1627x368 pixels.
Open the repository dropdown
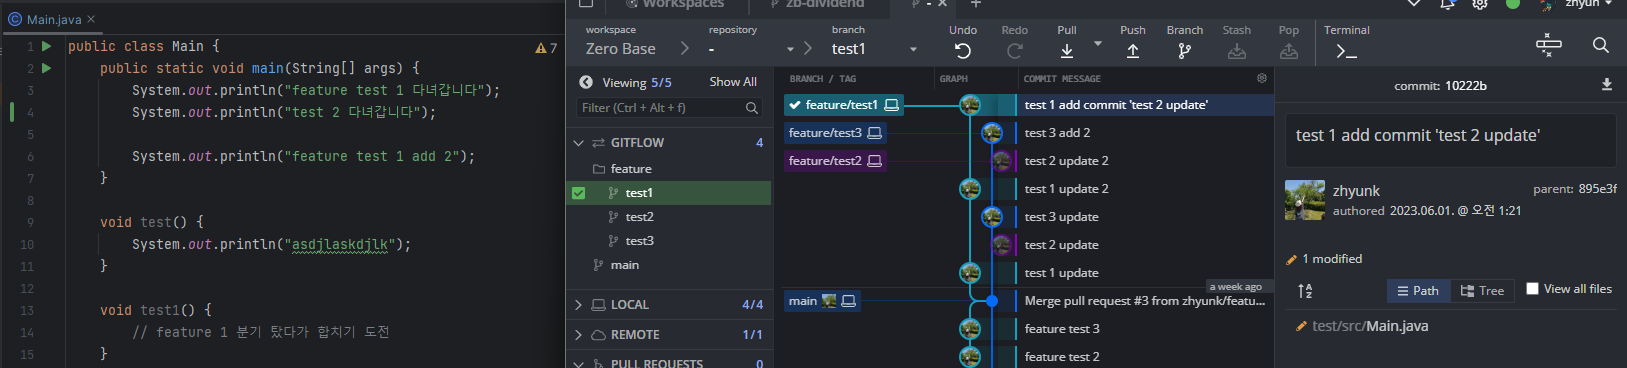(x=790, y=49)
